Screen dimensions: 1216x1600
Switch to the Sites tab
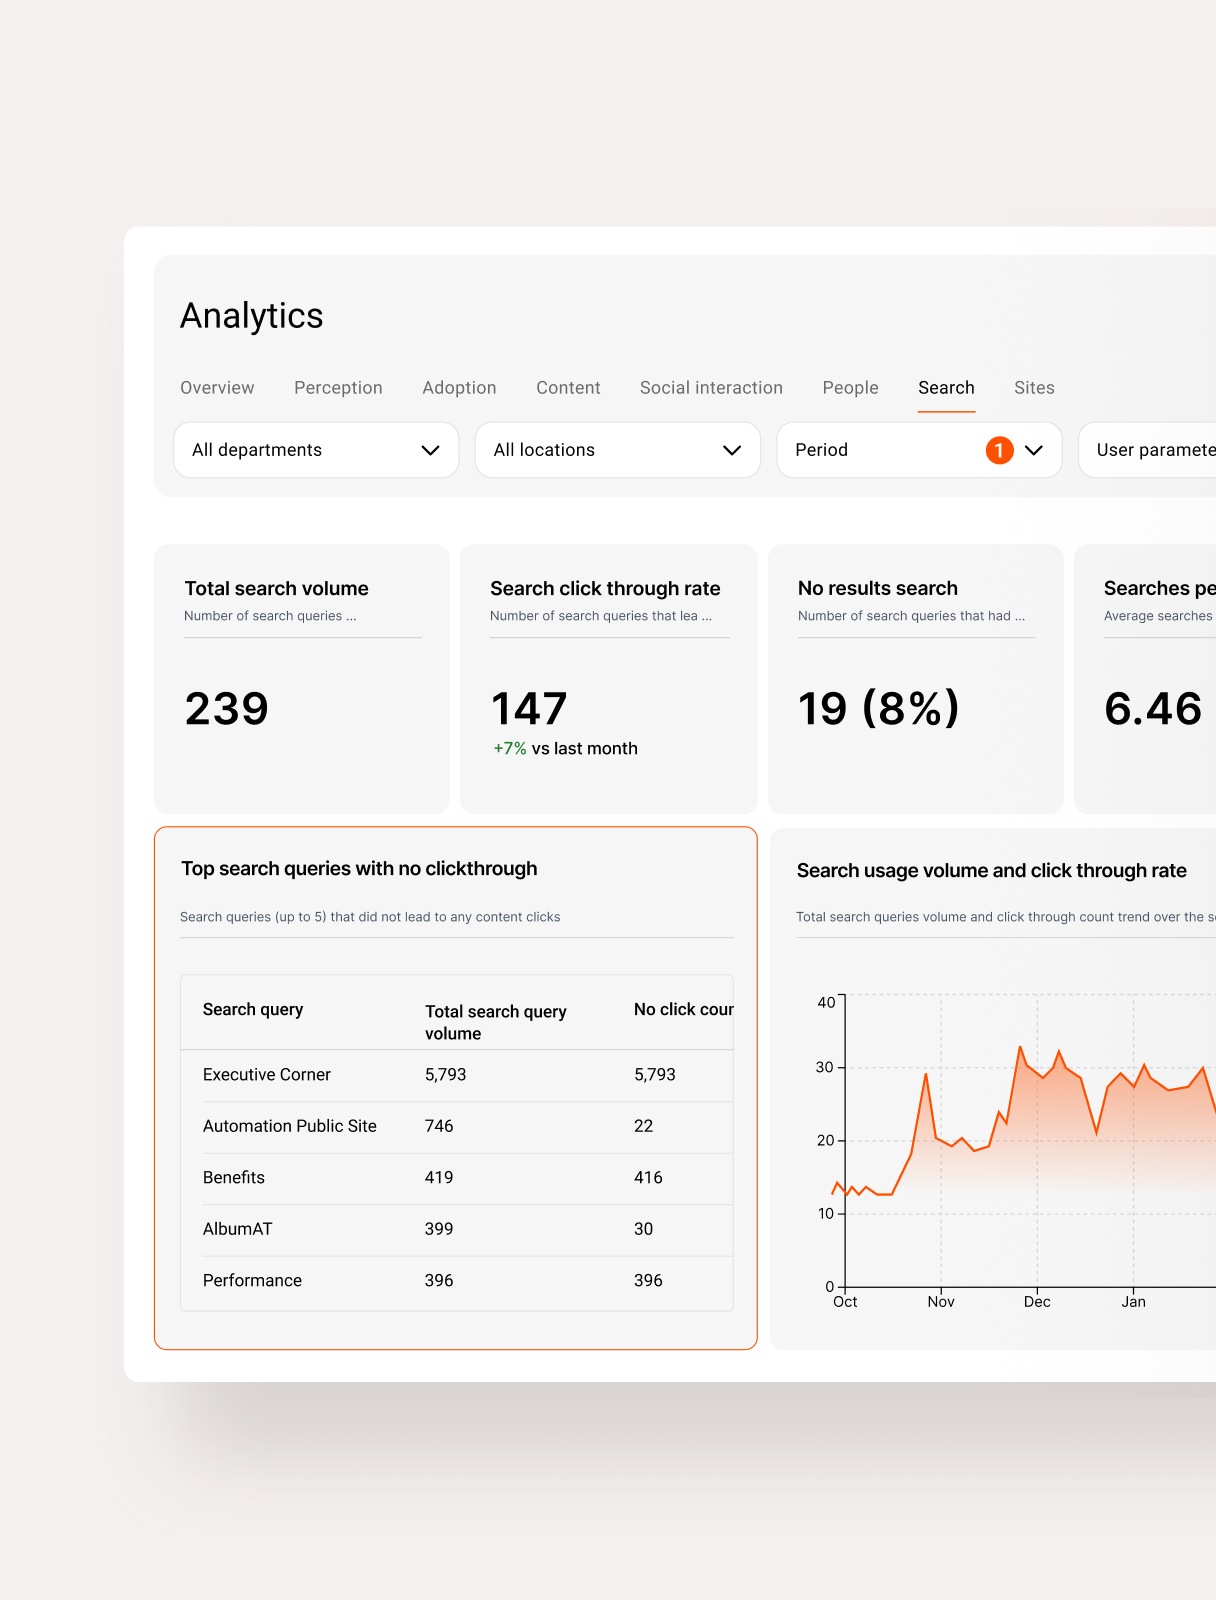click(x=1034, y=388)
